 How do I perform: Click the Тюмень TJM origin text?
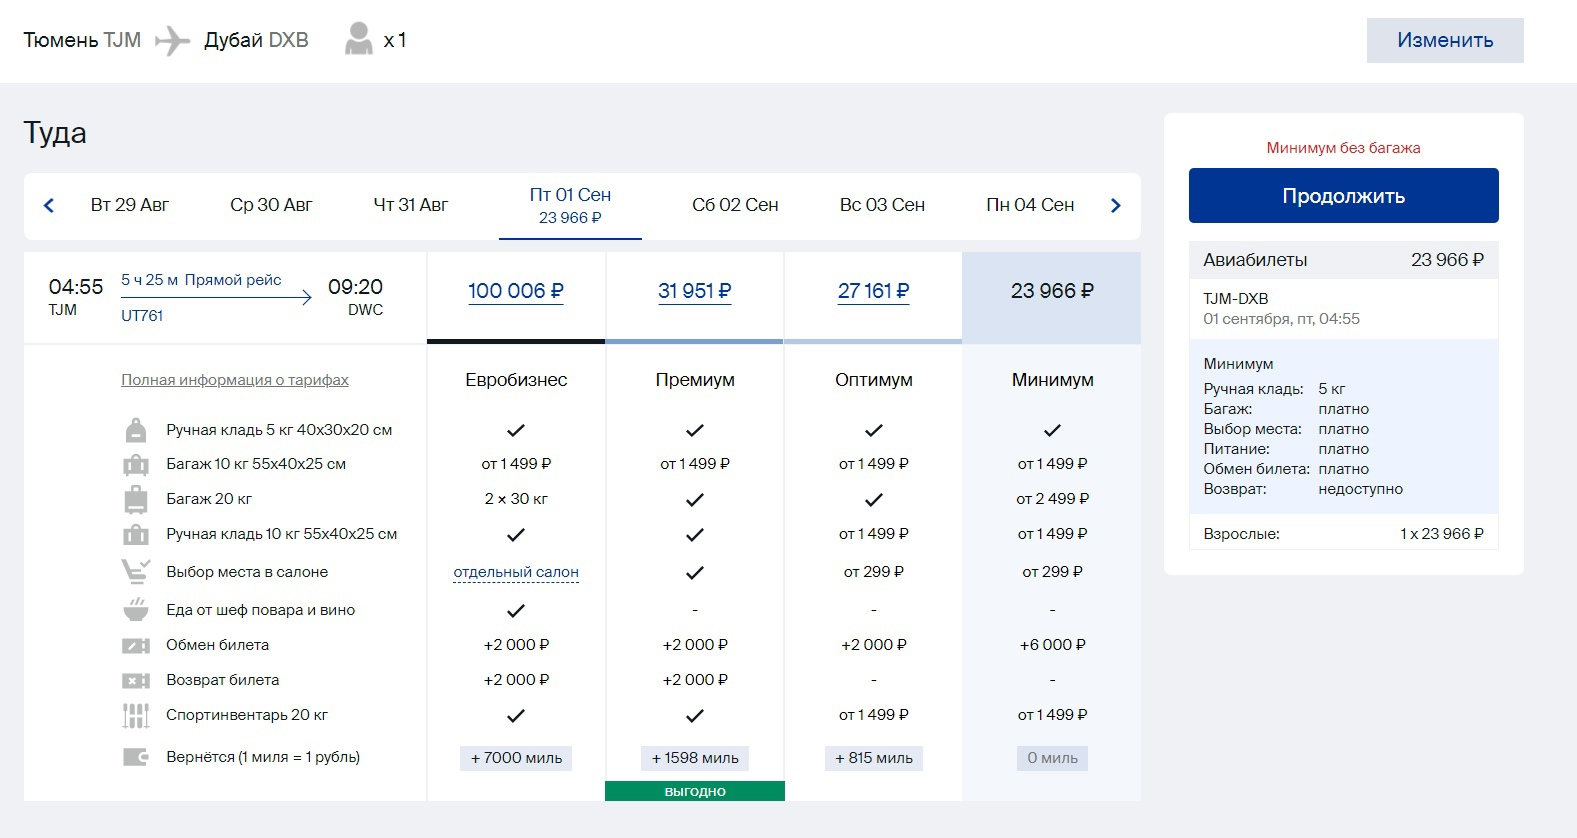[82, 40]
